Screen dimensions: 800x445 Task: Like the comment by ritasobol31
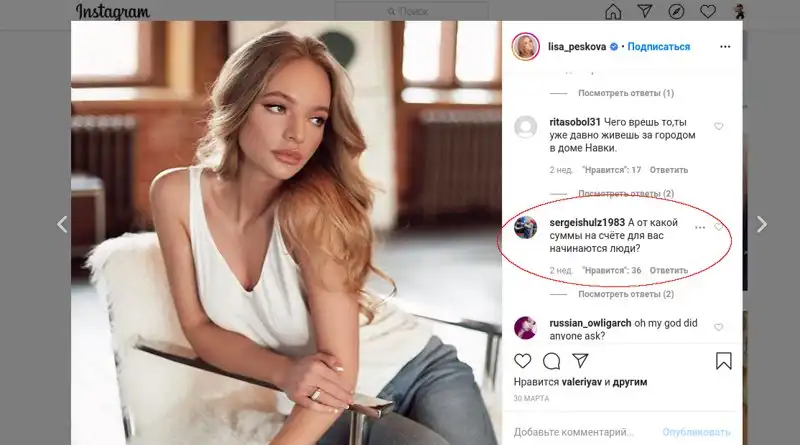(x=718, y=127)
